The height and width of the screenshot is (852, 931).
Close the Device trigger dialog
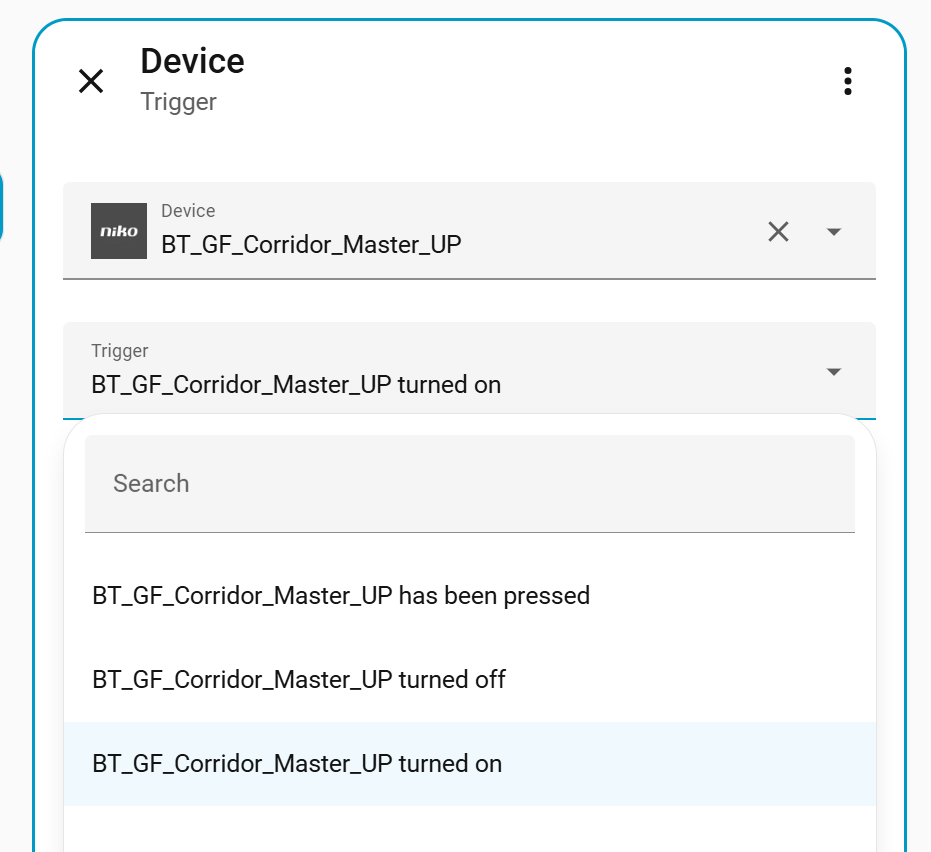click(x=91, y=81)
